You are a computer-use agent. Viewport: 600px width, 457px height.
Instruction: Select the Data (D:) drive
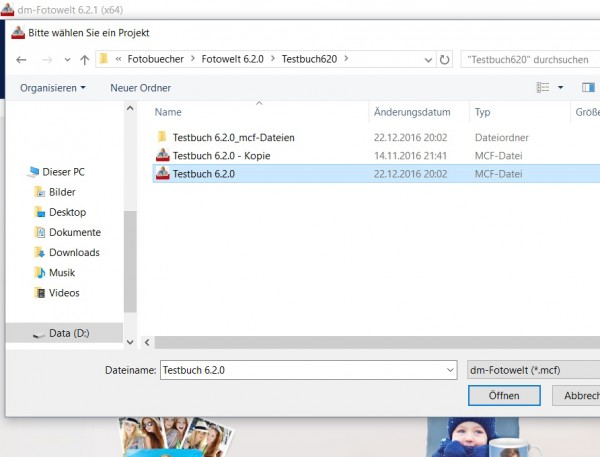pyautogui.click(x=68, y=333)
